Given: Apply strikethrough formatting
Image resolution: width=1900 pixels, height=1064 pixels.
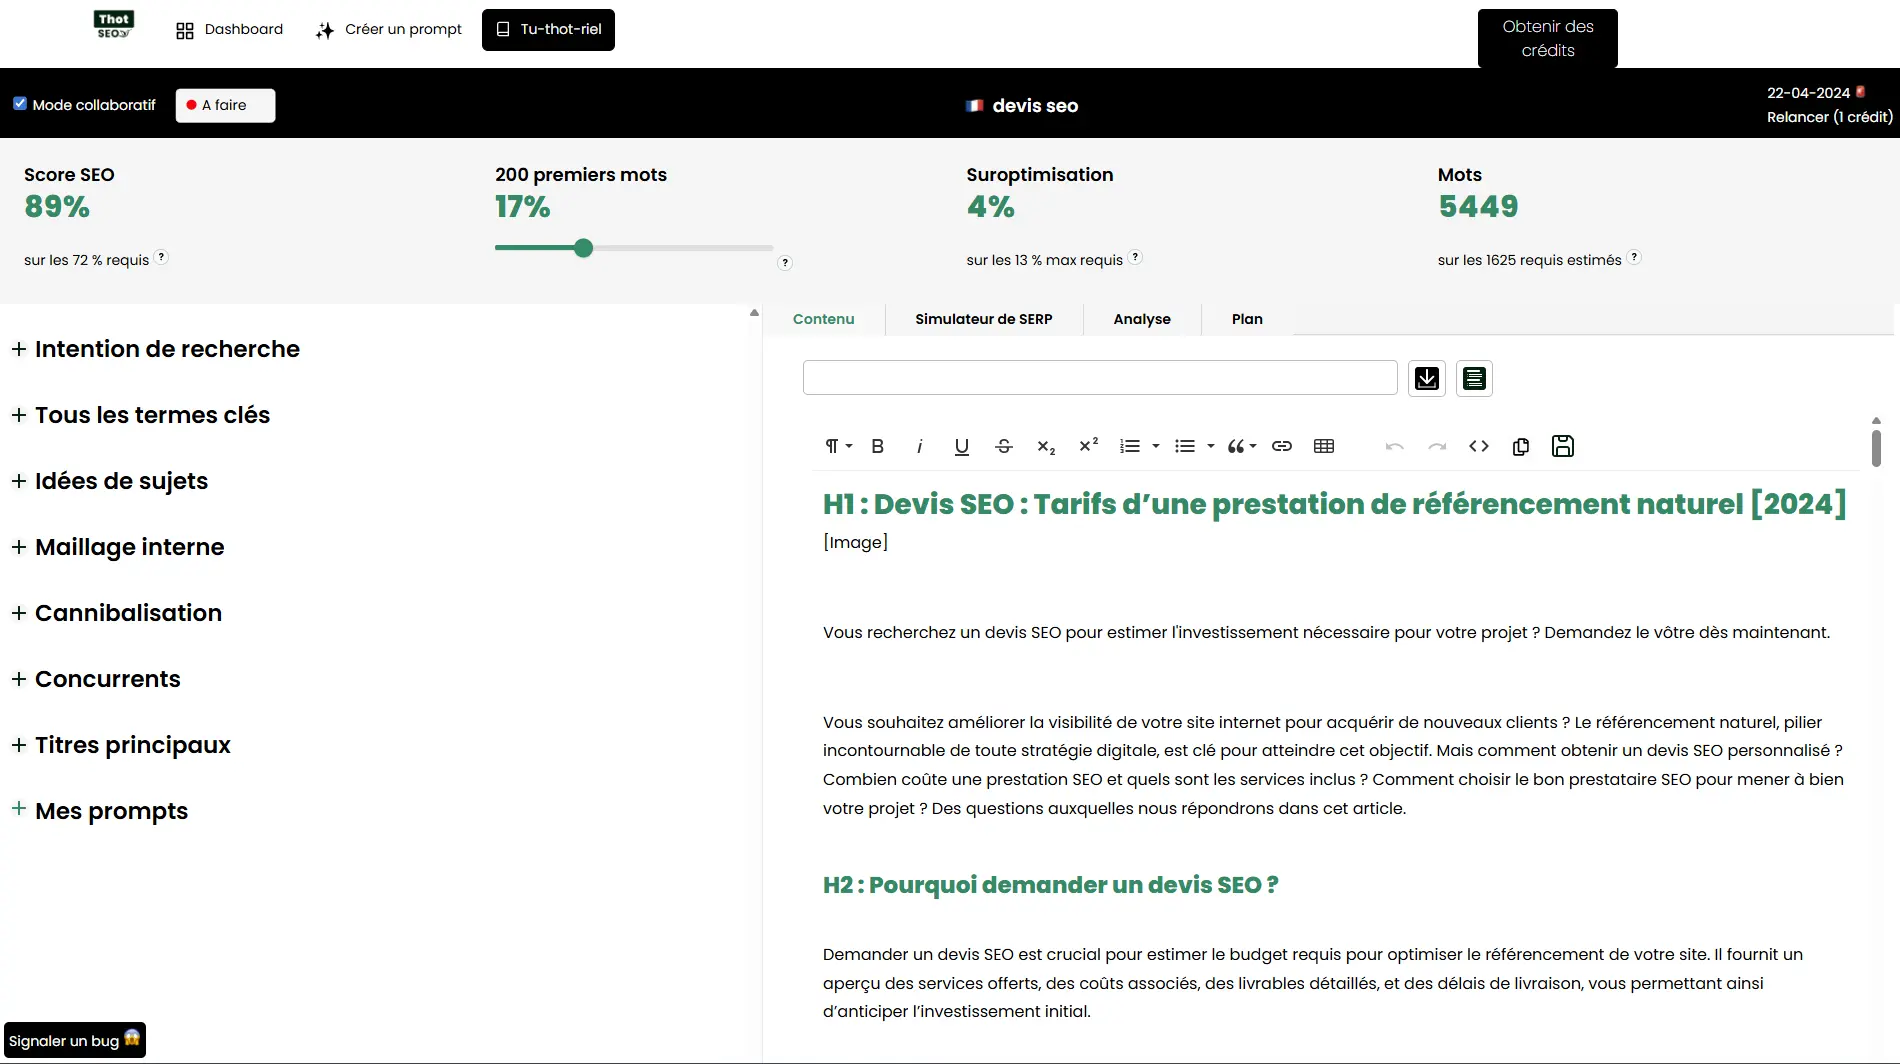Looking at the screenshot, I should point(1004,446).
